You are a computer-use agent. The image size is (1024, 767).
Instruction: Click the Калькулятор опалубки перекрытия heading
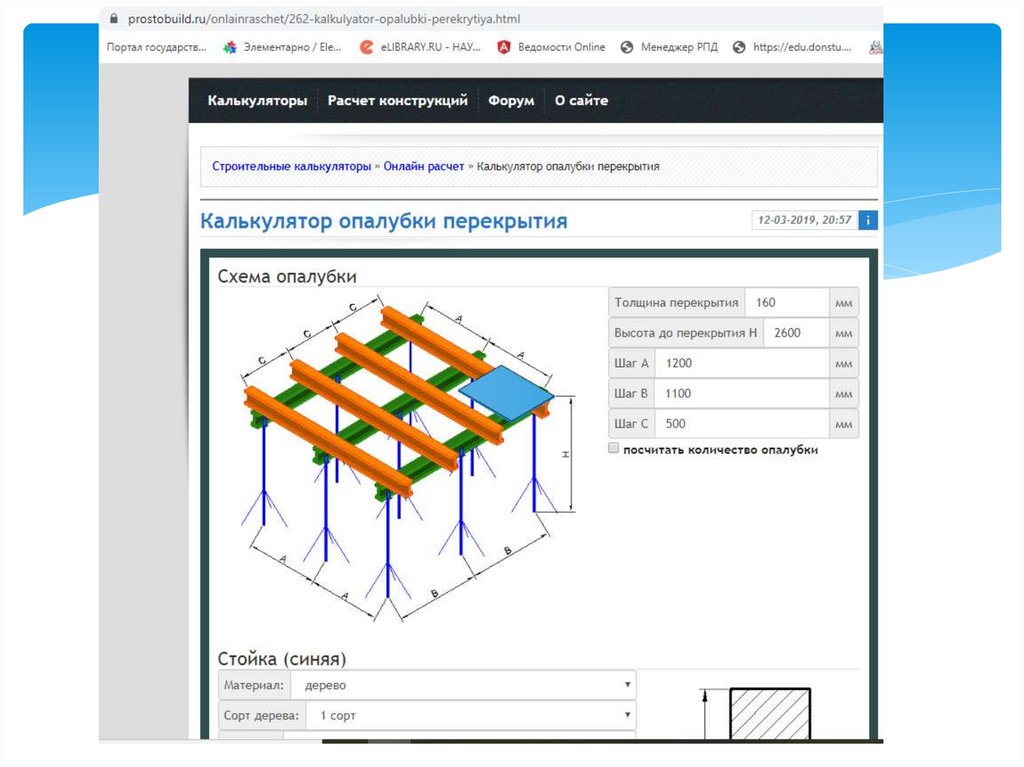click(383, 221)
